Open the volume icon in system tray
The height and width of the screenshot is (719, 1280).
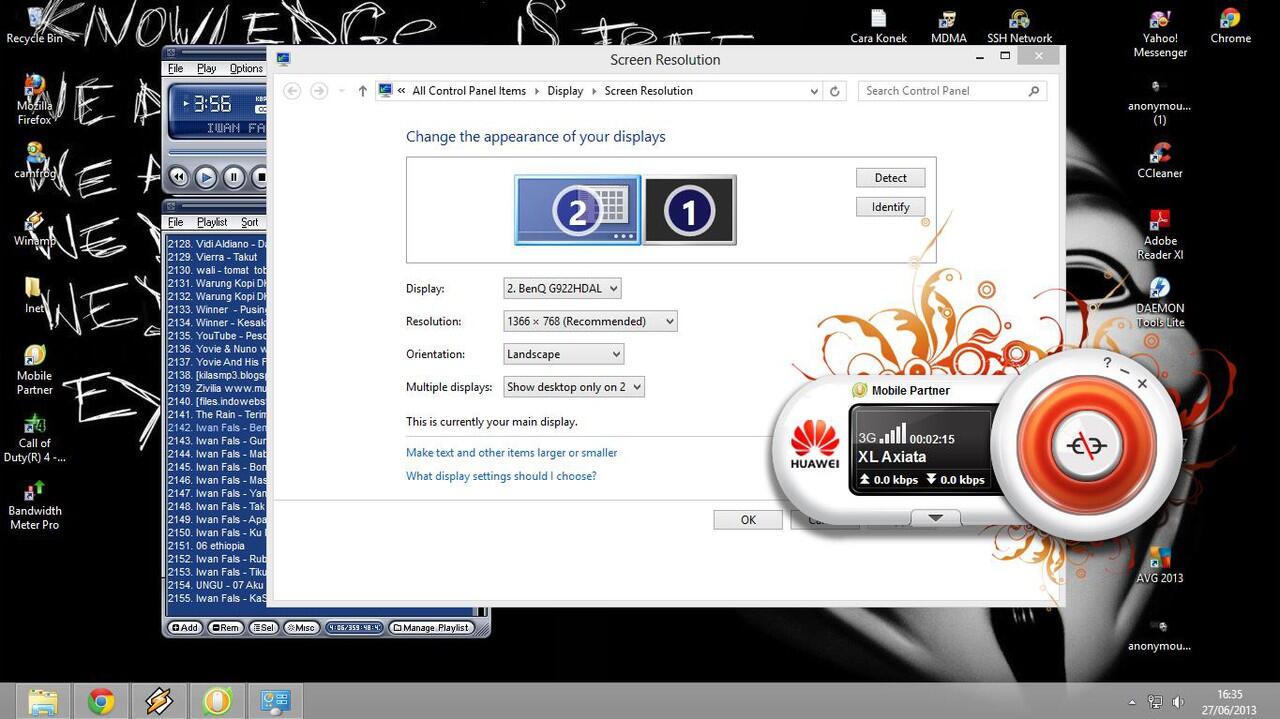[1178, 702]
